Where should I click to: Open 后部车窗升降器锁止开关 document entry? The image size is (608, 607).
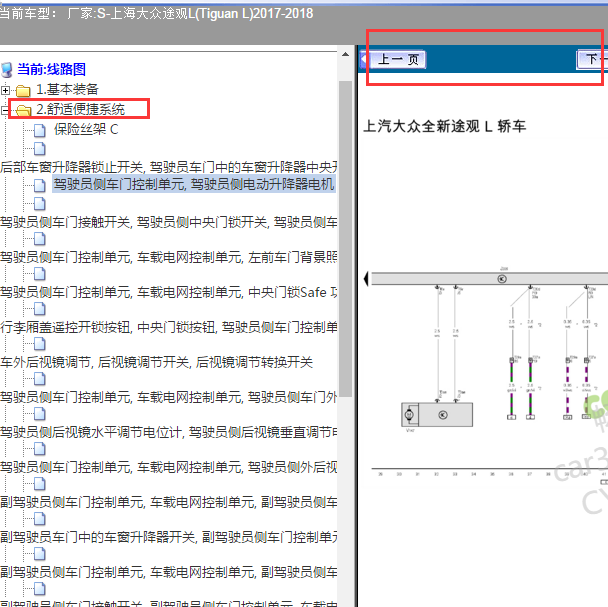tap(169, 167)
